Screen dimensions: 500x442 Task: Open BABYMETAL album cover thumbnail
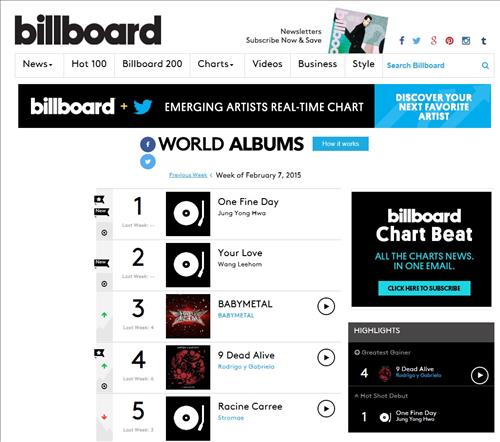coord(188,316)
